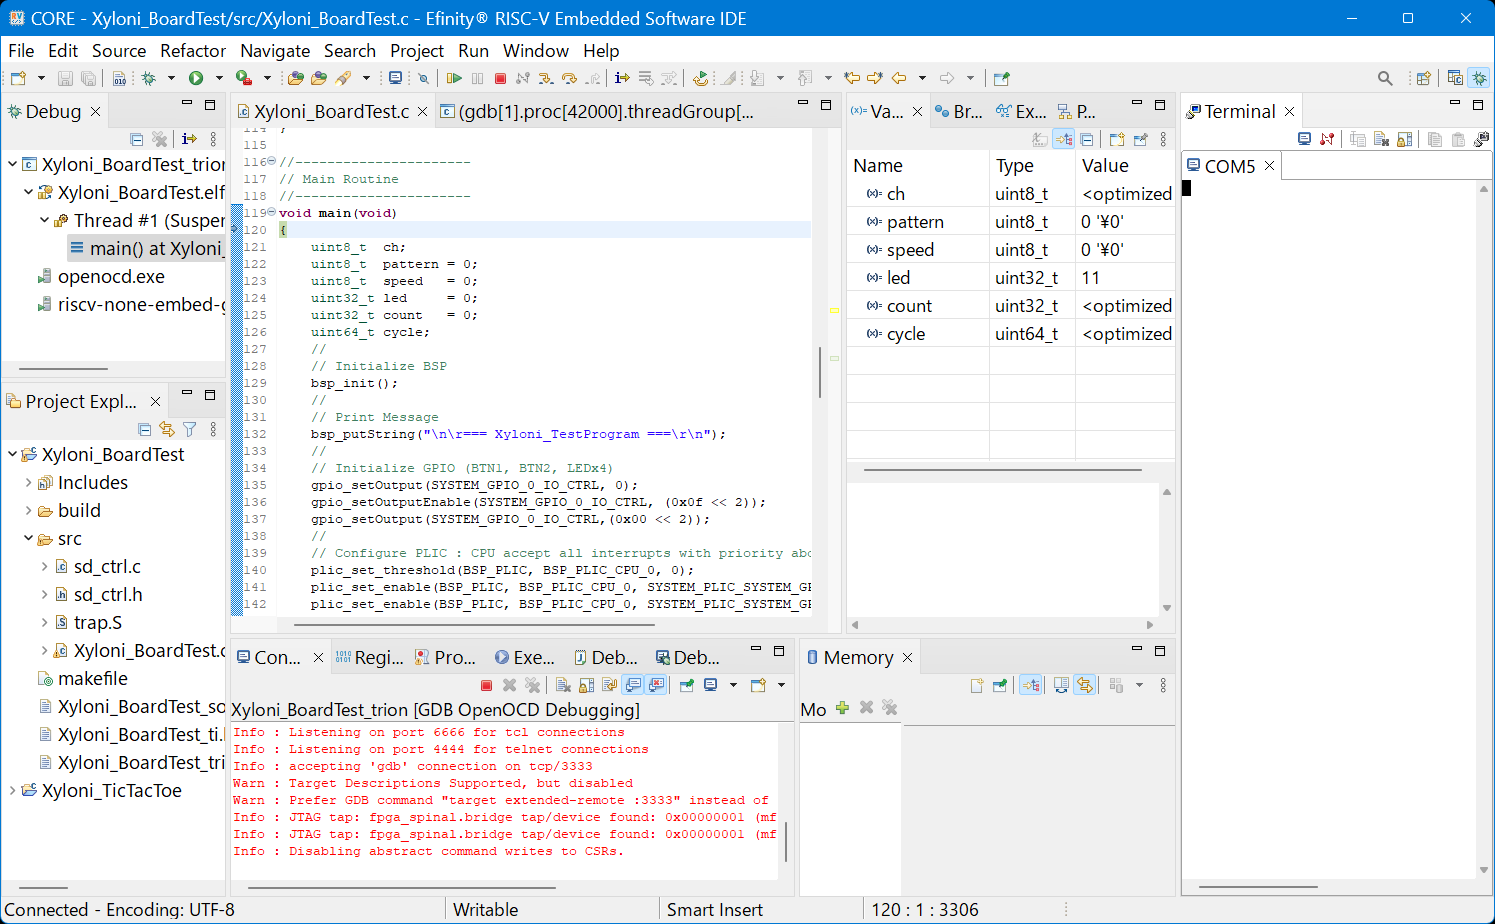Viewport: 1495px width, 924px height.
Task: Toggle Show Type Names in Variables view
Action: coord(1040,140)
